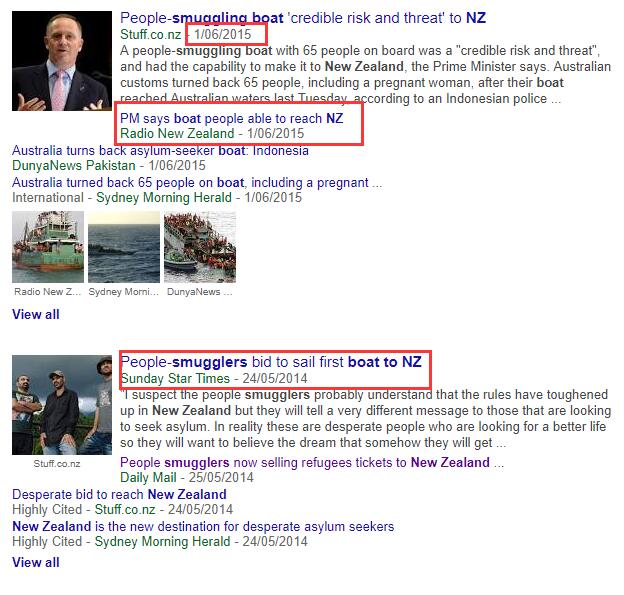Open the three men photo thumbnail
Viewport: 624px width, 595px height.
[x=62, y=405]
